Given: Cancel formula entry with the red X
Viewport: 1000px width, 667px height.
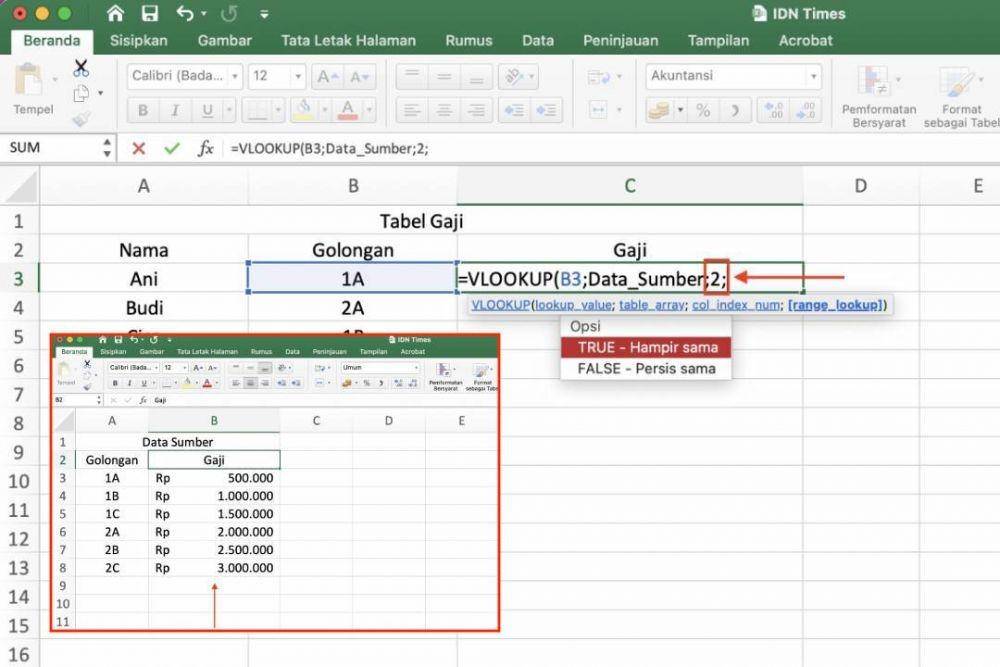Looking at the screenshot, I should pyautogui.click(x=138, y=149).
